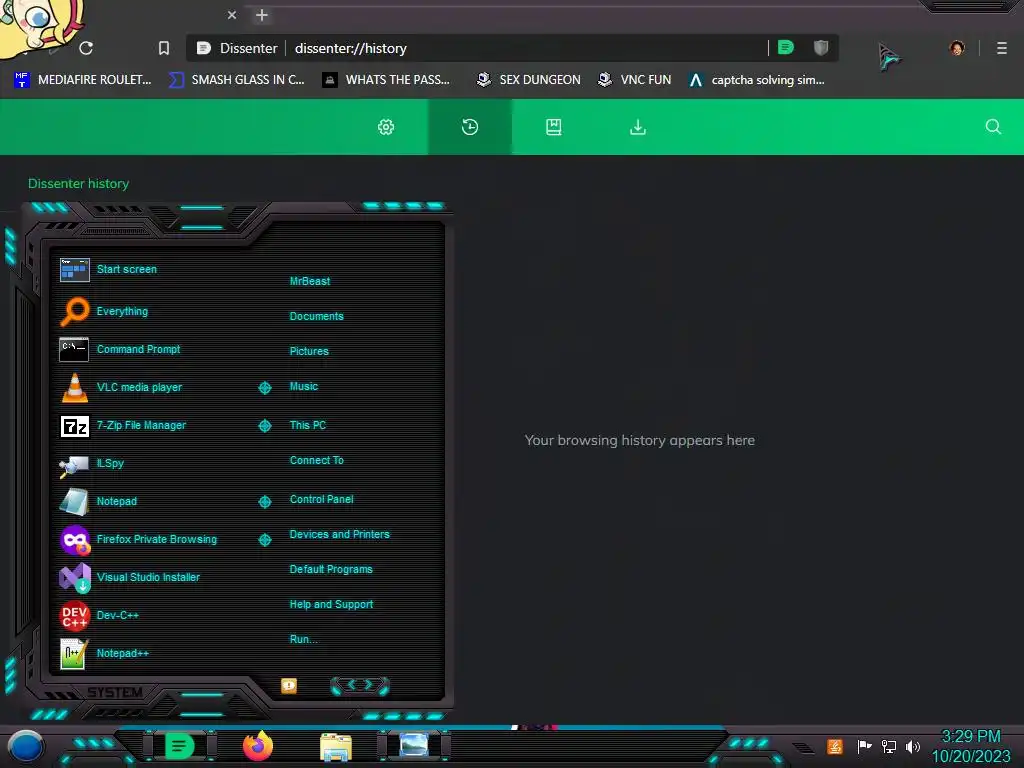The image size is (1024, 768).
Task: Click the volume speaker tray icon
Action: [x=912, y=746]
